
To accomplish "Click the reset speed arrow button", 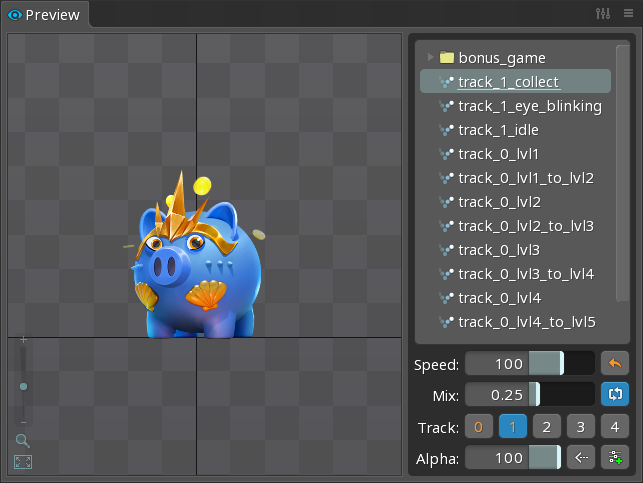I will (x=614, y=364).
